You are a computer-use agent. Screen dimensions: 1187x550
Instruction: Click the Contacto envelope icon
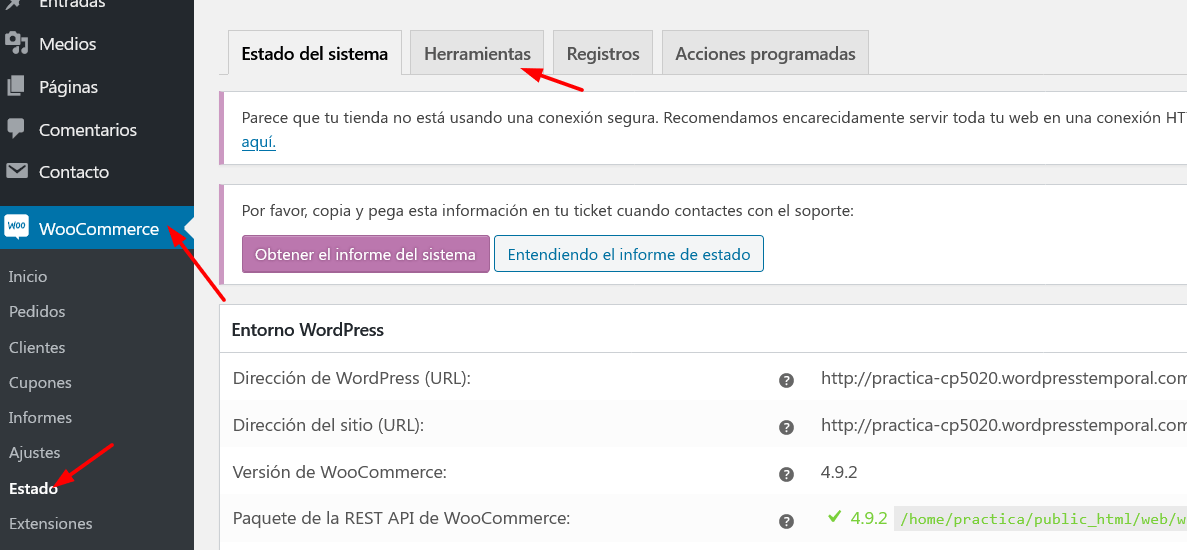click(16, 172)
